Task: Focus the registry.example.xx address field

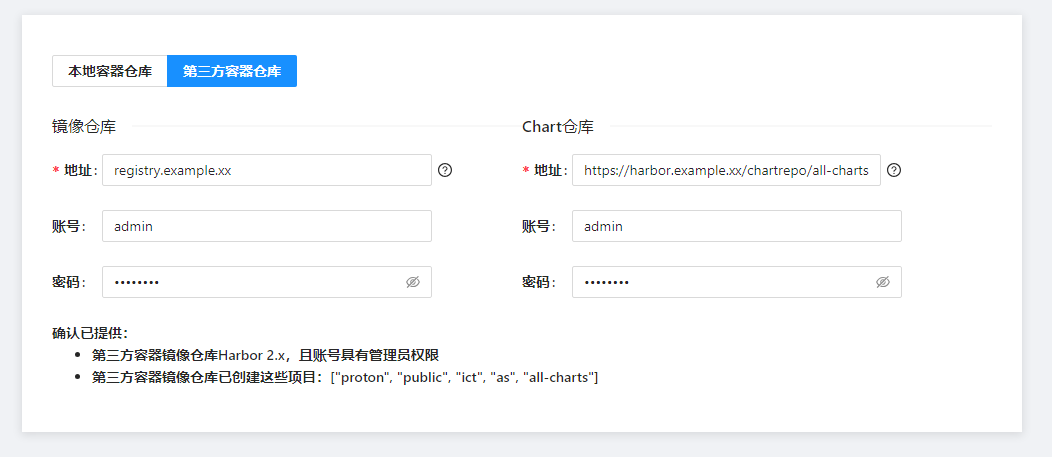Action: pyautogui.click(x=267, y=170)
